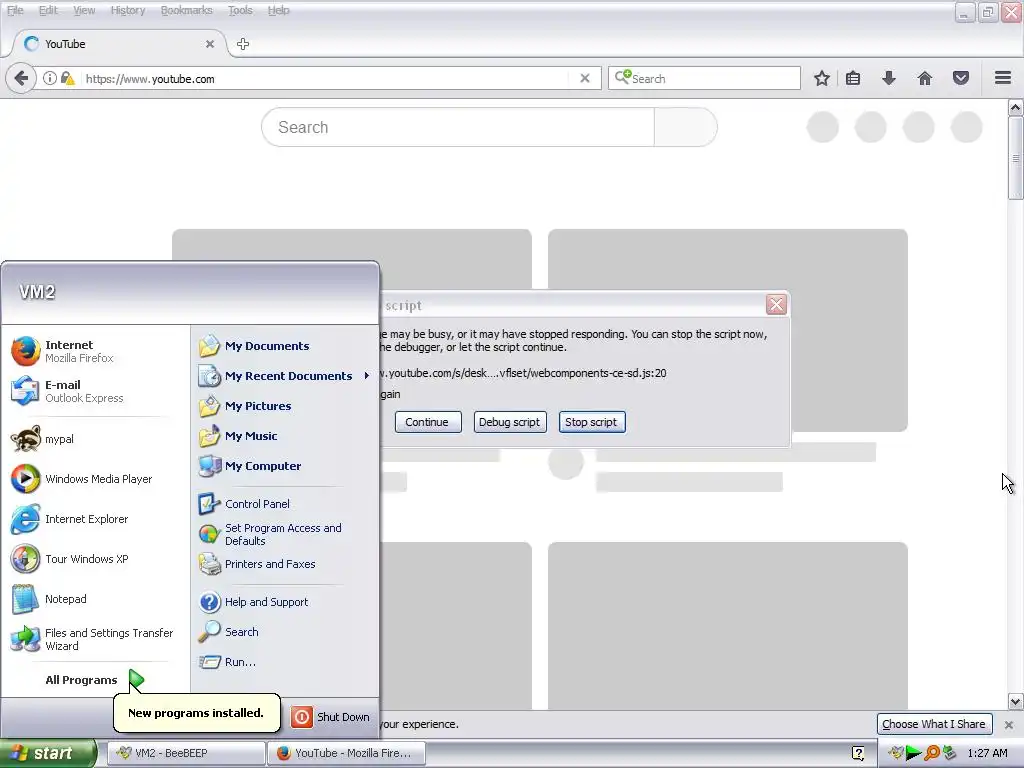Open Firefox Help menu
This screenshot has height=768, width=1024.
(279, 10)
